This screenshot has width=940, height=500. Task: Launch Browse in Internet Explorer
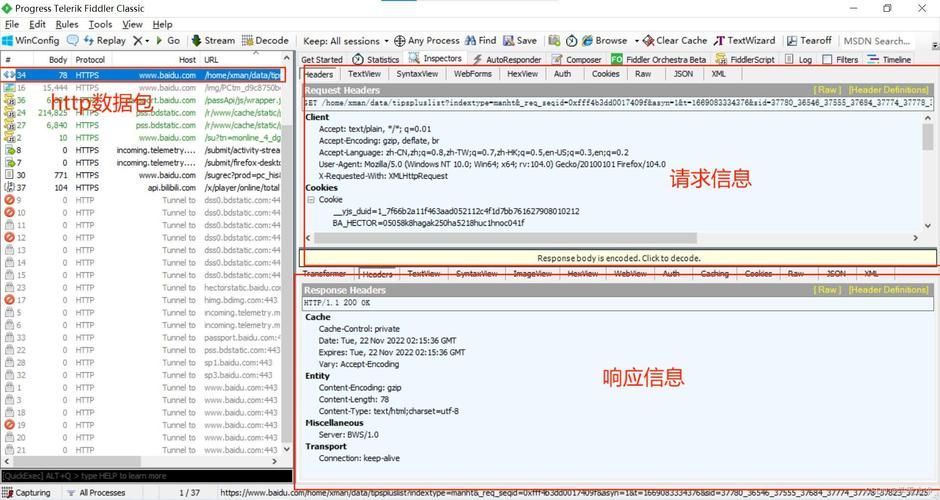pyautogui.click(x=604, y=41)
